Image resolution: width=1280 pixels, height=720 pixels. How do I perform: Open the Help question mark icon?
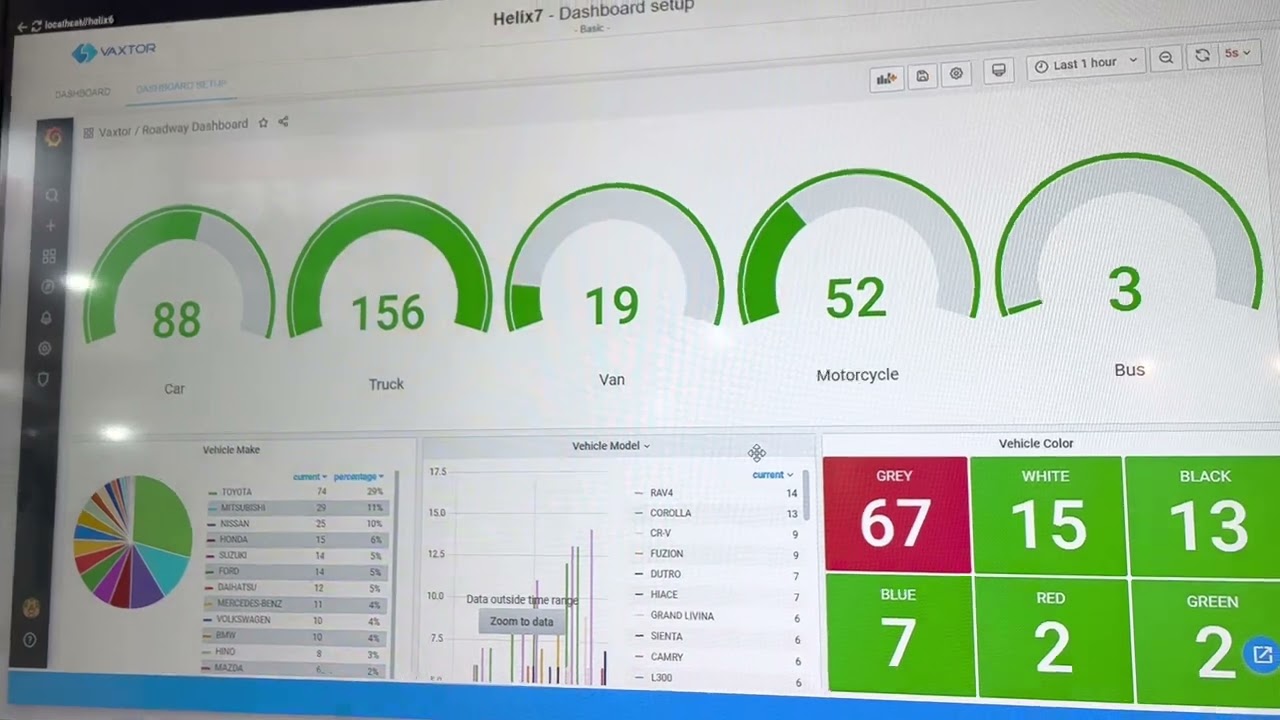[x=30, y=639]
